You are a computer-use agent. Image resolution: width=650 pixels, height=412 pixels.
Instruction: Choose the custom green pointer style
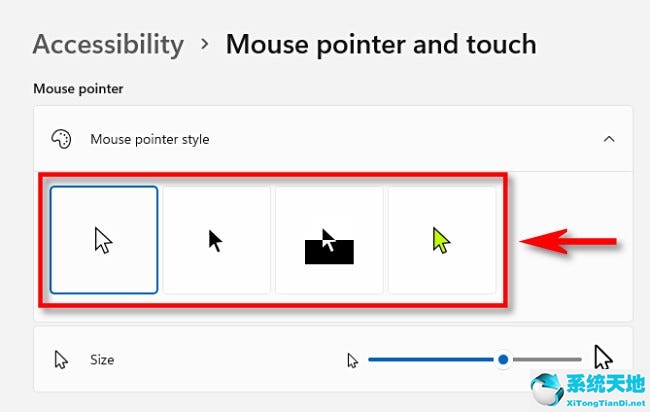point(441,240)
